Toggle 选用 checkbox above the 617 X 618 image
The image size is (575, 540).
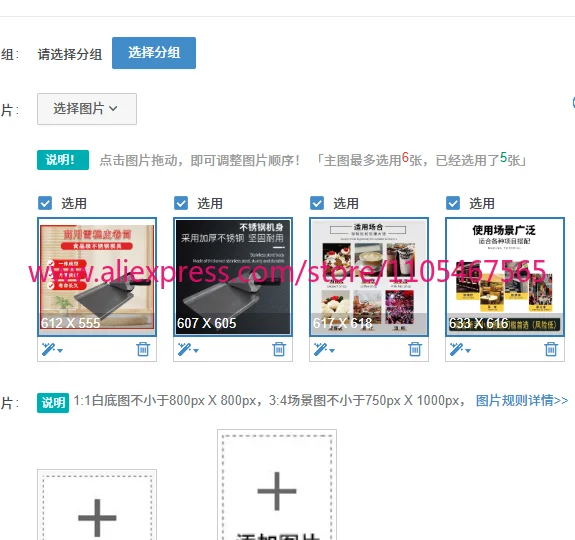tap(317, 203)
